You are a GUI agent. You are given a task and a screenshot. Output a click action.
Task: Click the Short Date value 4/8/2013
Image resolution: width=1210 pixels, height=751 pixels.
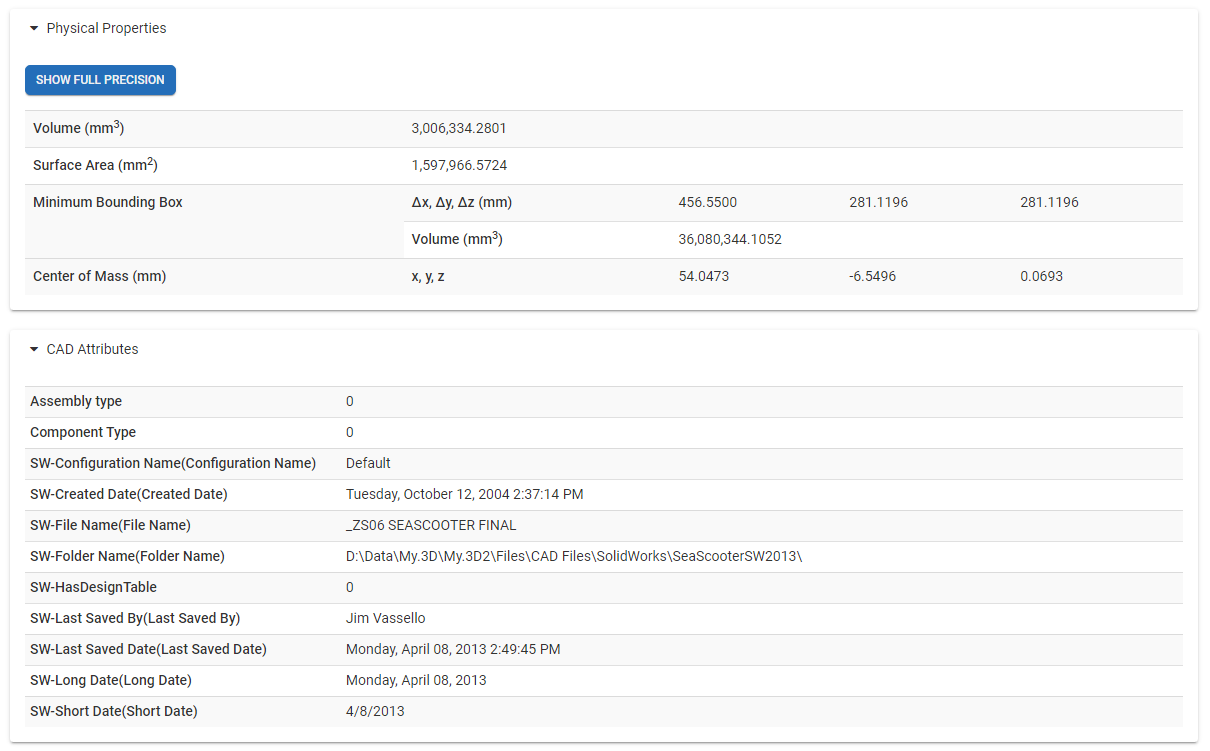click(x=375, y=712)
